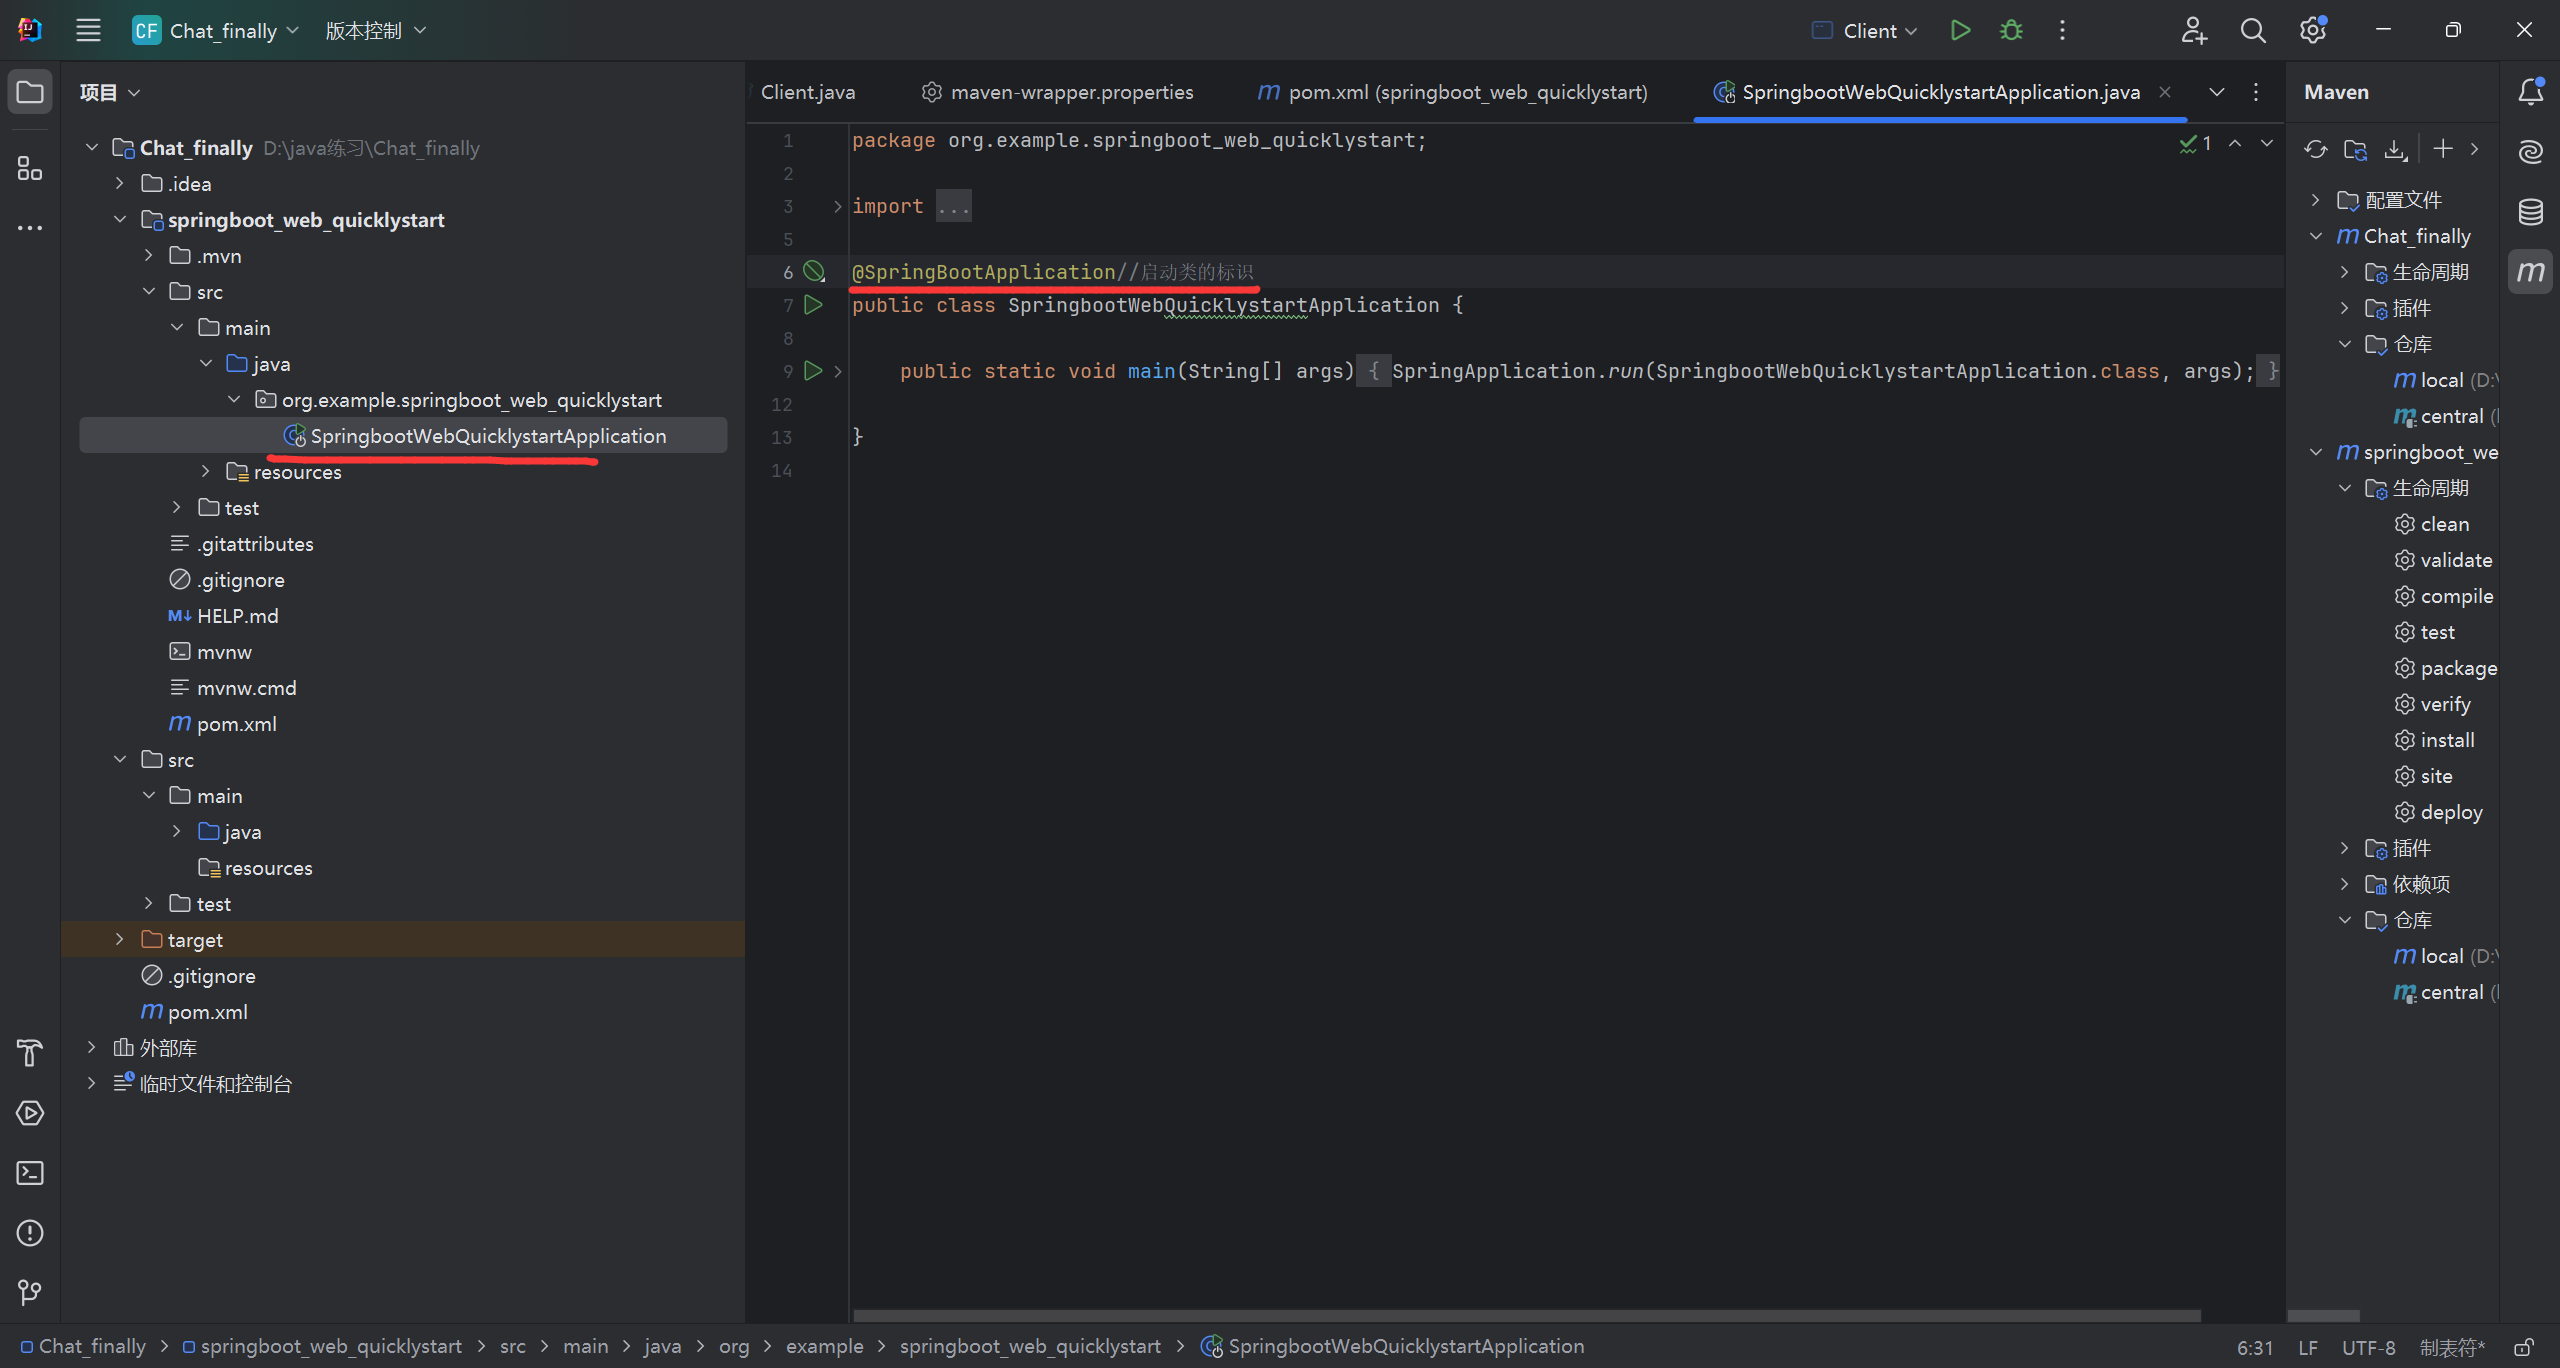Switch to the Client.java tab
The image size is (2560, 1368).
[807, 92]
